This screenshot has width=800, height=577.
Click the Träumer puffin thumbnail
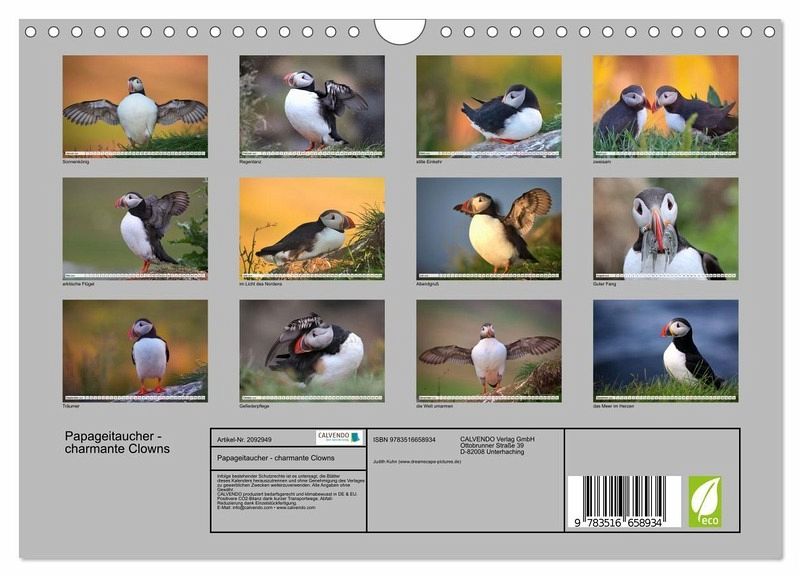135,350
